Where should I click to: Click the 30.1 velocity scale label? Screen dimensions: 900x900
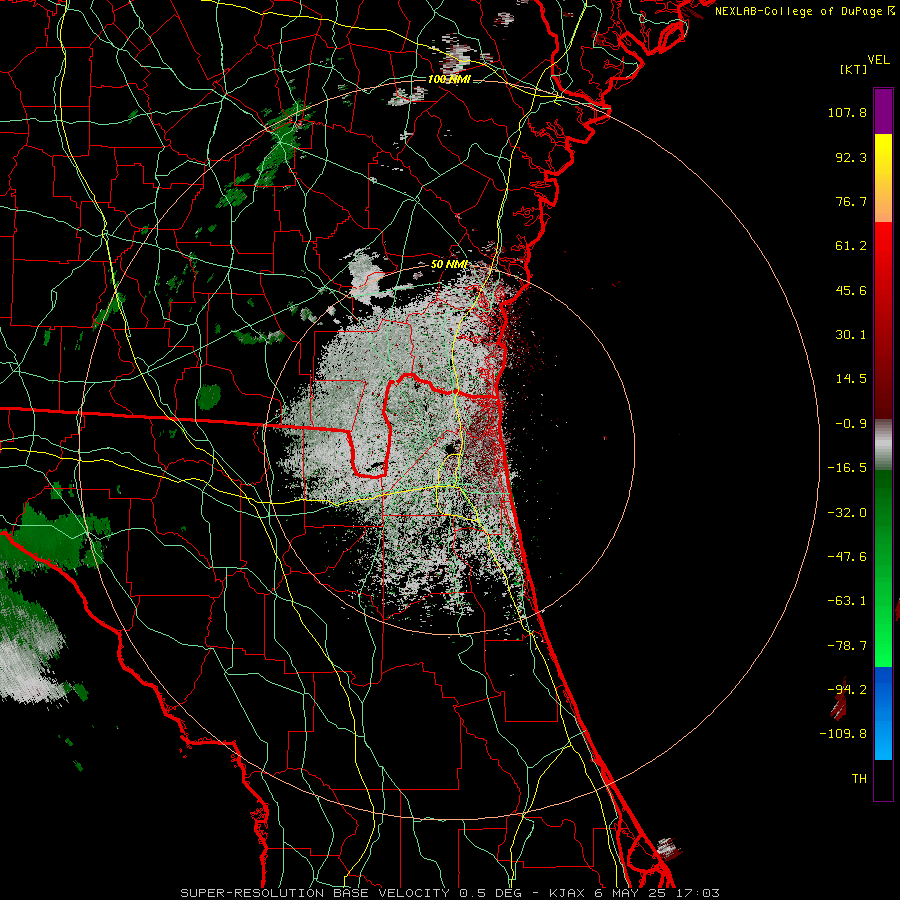tap(851, 335)
